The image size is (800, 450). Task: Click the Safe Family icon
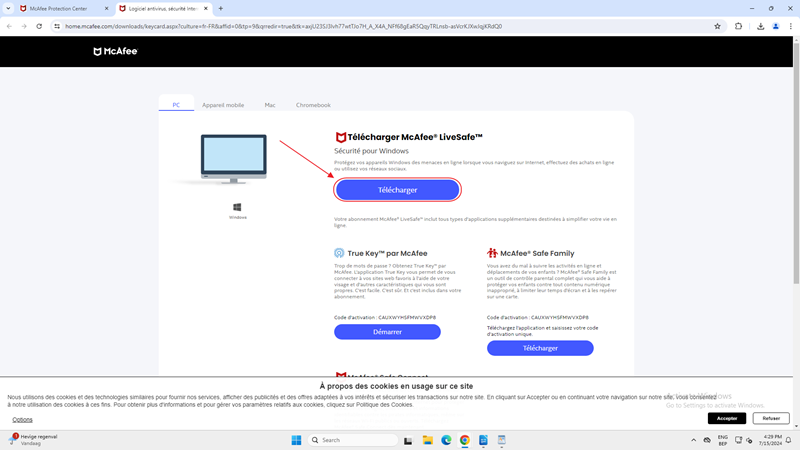click(492, 253)
